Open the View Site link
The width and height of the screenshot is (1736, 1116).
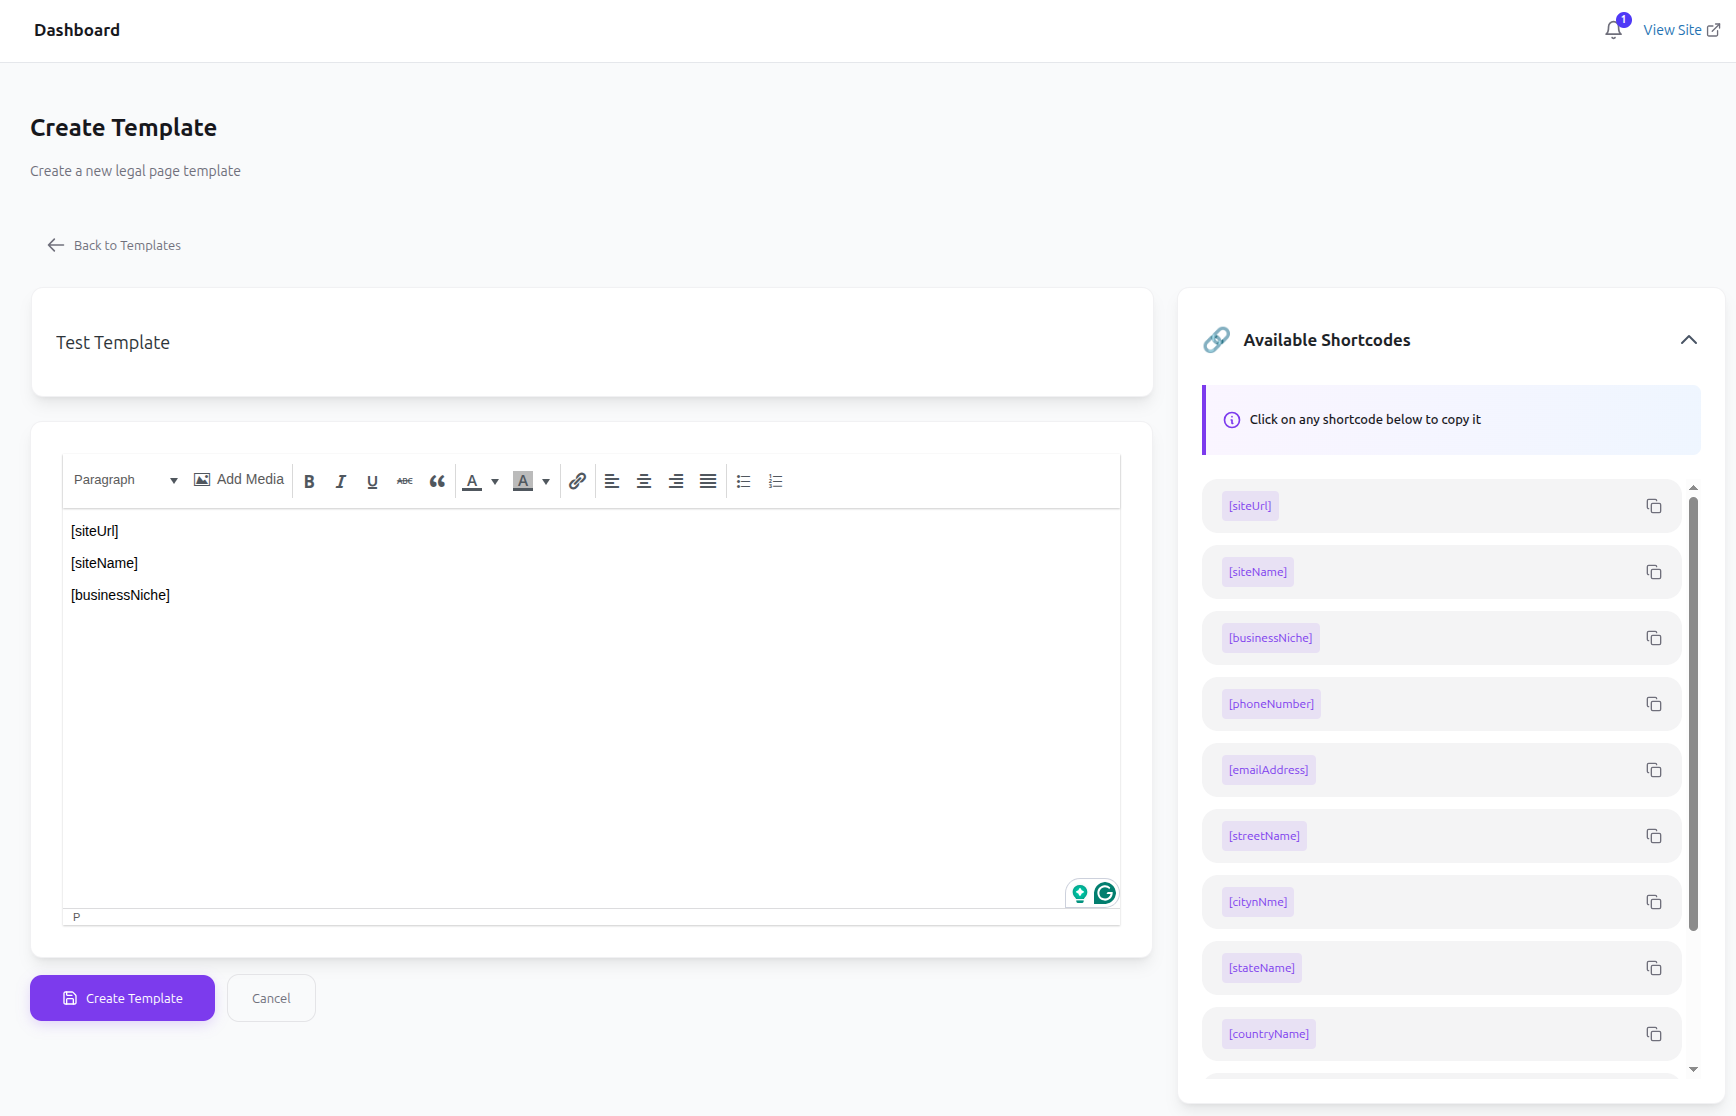pyautogui.click(x=1682, y=30)
